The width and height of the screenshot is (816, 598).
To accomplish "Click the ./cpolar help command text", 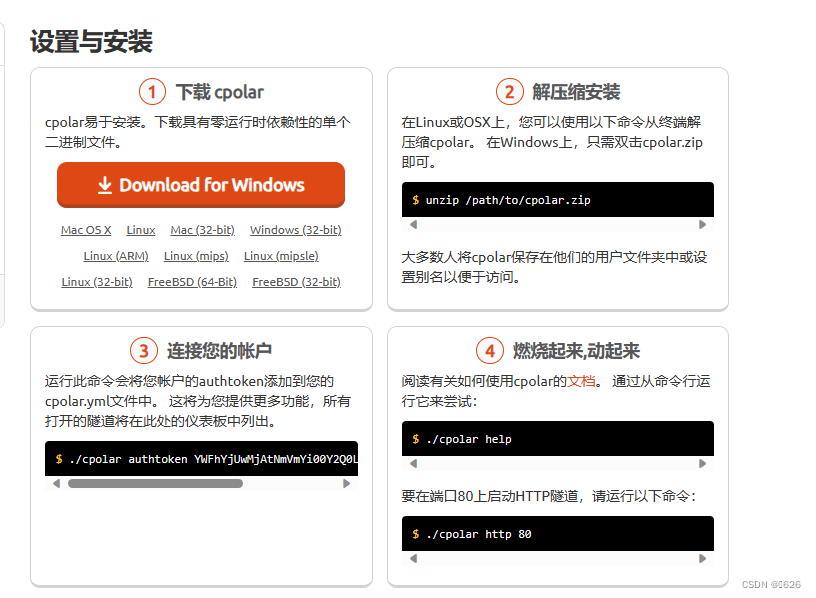I will tap(468, 439).
